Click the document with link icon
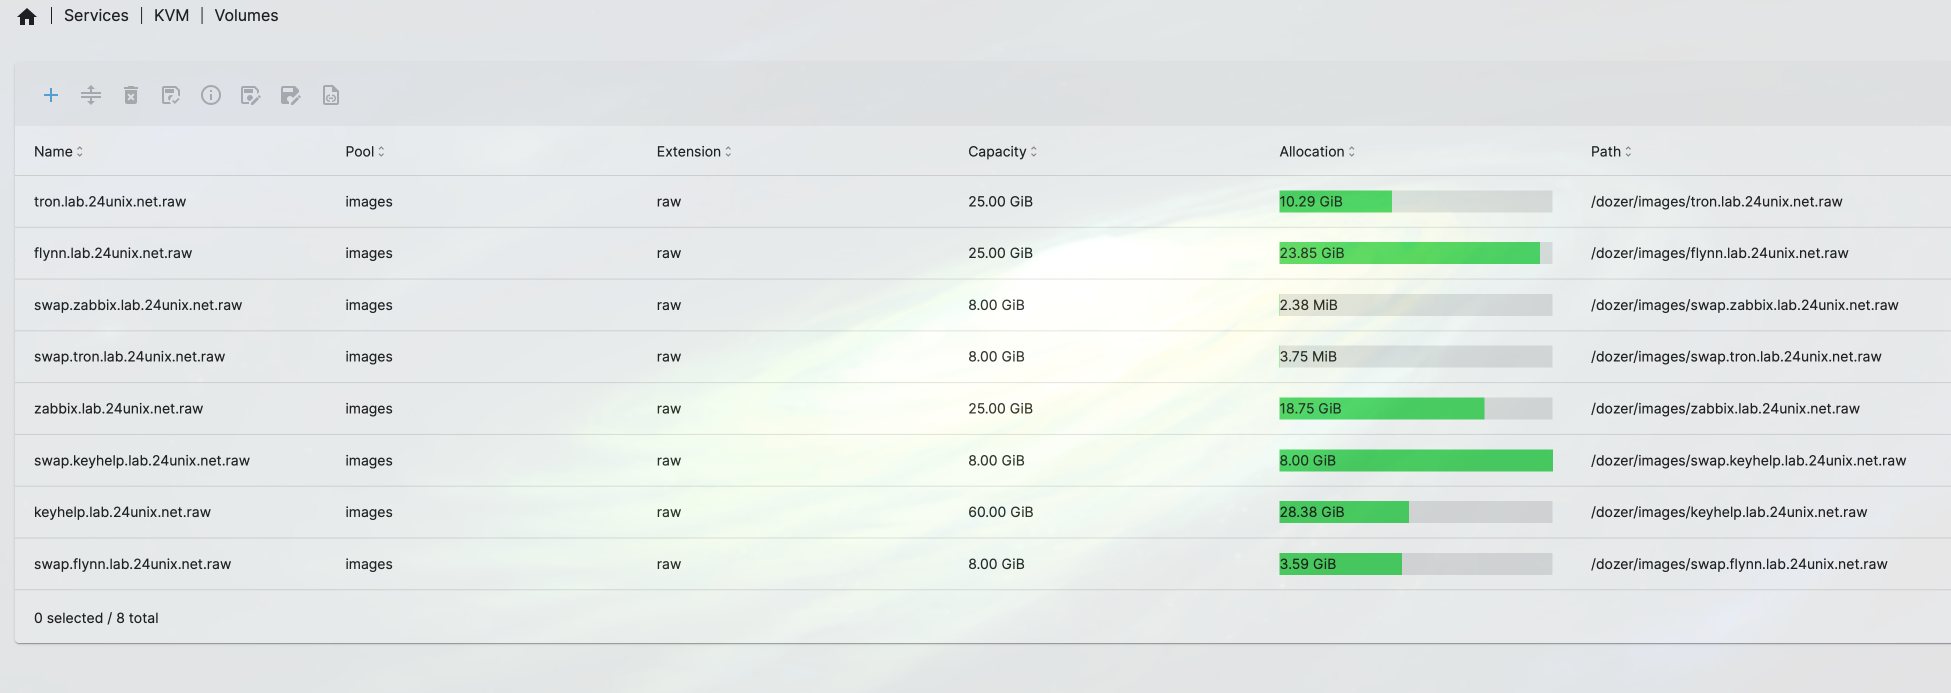Image resolution: width=1951 pixels, height=693 pixels. pyautogui.click(x=331, y=95)
